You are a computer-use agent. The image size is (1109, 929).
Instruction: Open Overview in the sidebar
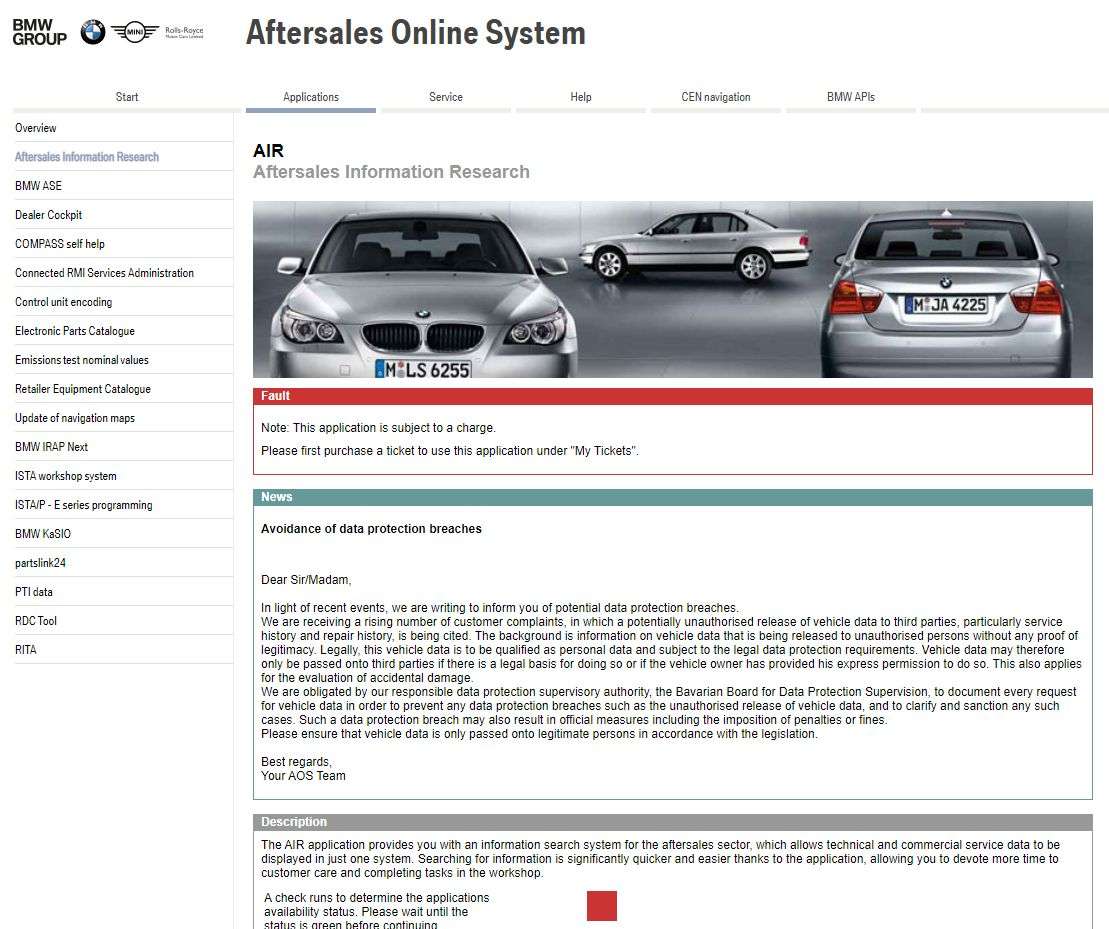point(123,128)
